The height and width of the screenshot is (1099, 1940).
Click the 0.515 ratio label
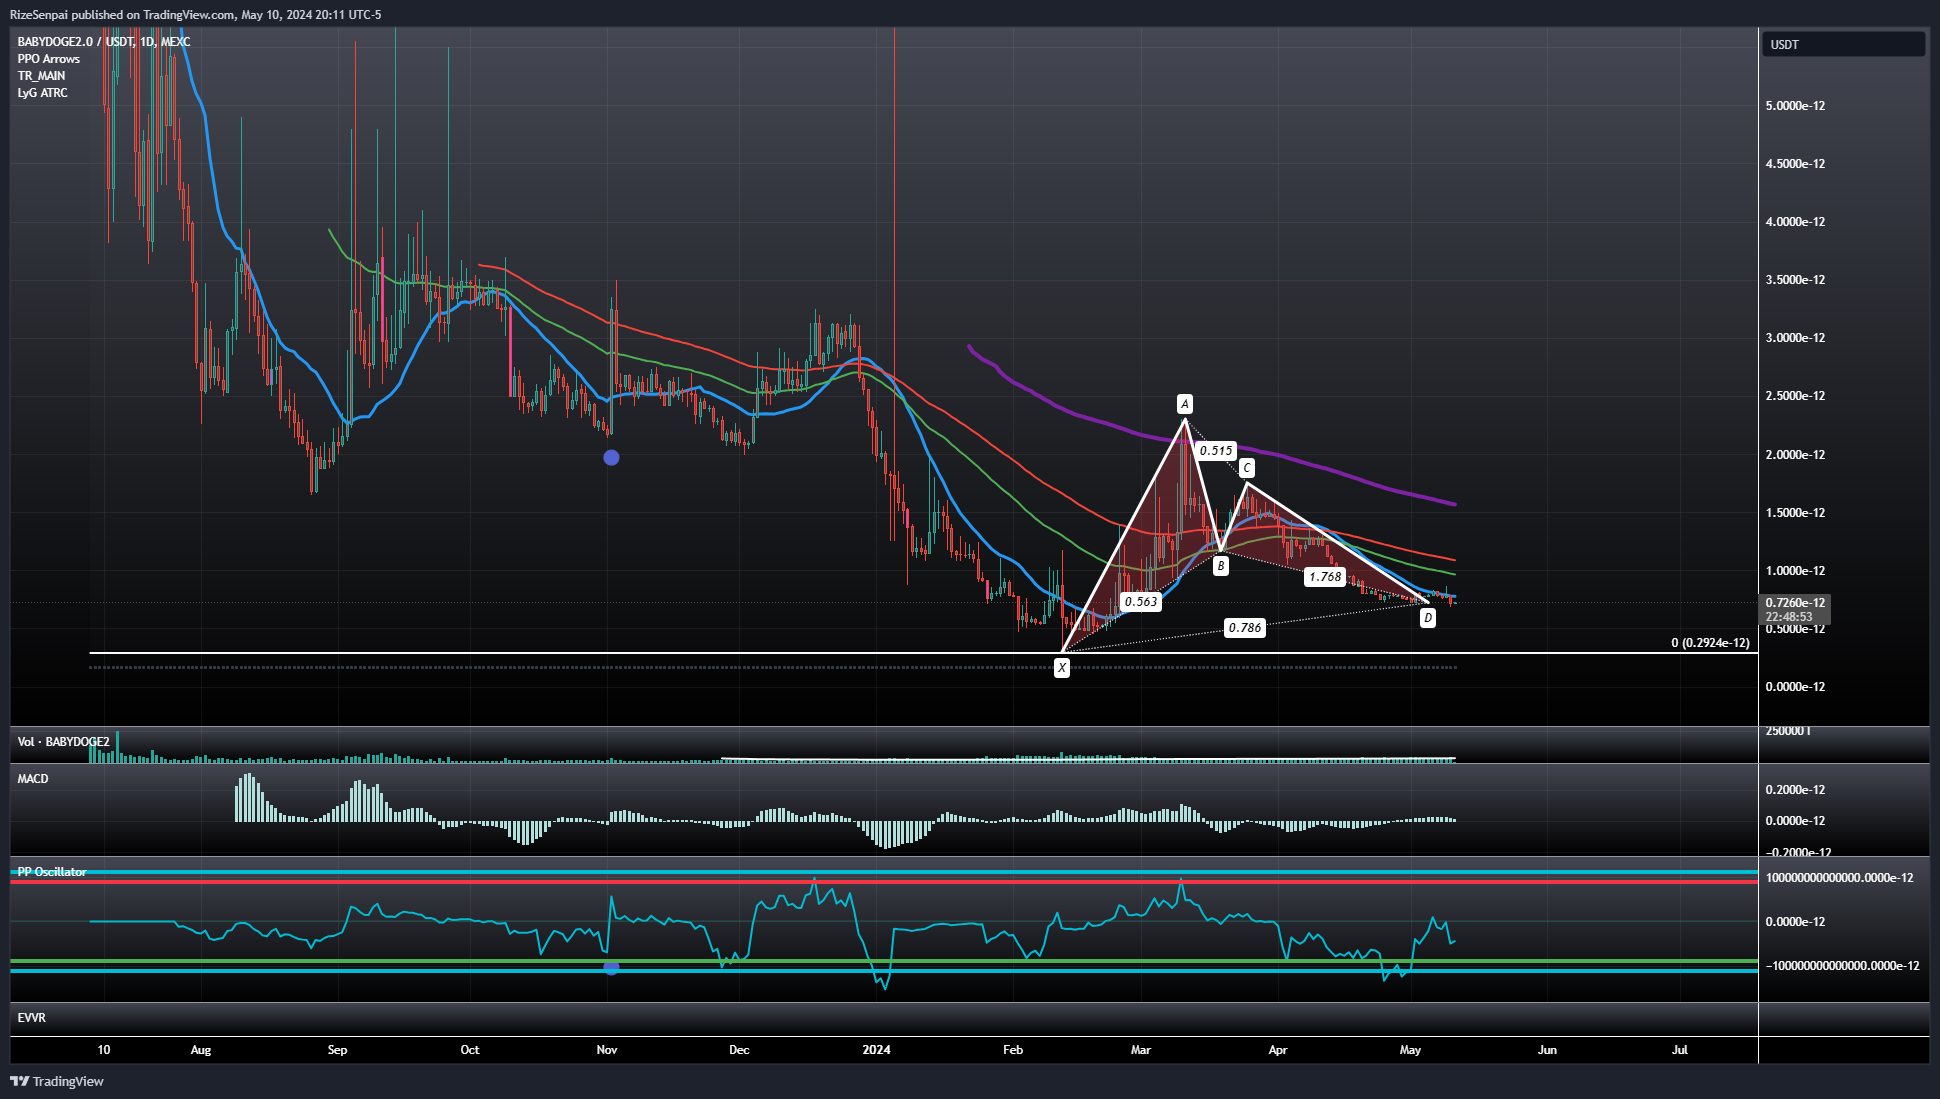click(1216, 451)
